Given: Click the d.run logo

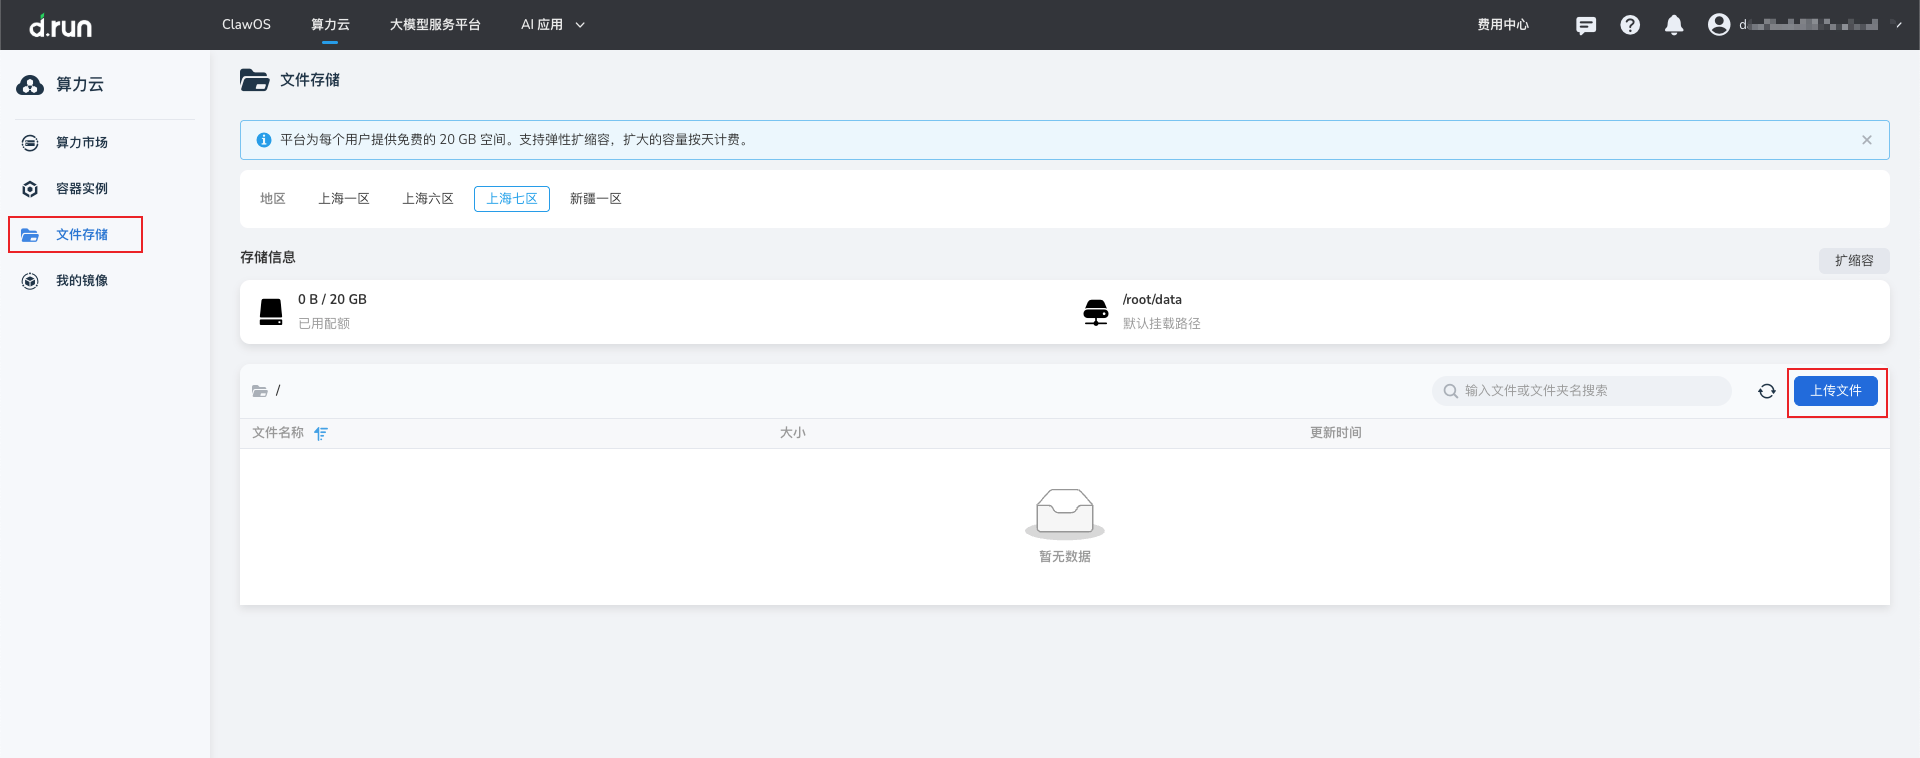Looking at the screenshot, I should [60, 25].
